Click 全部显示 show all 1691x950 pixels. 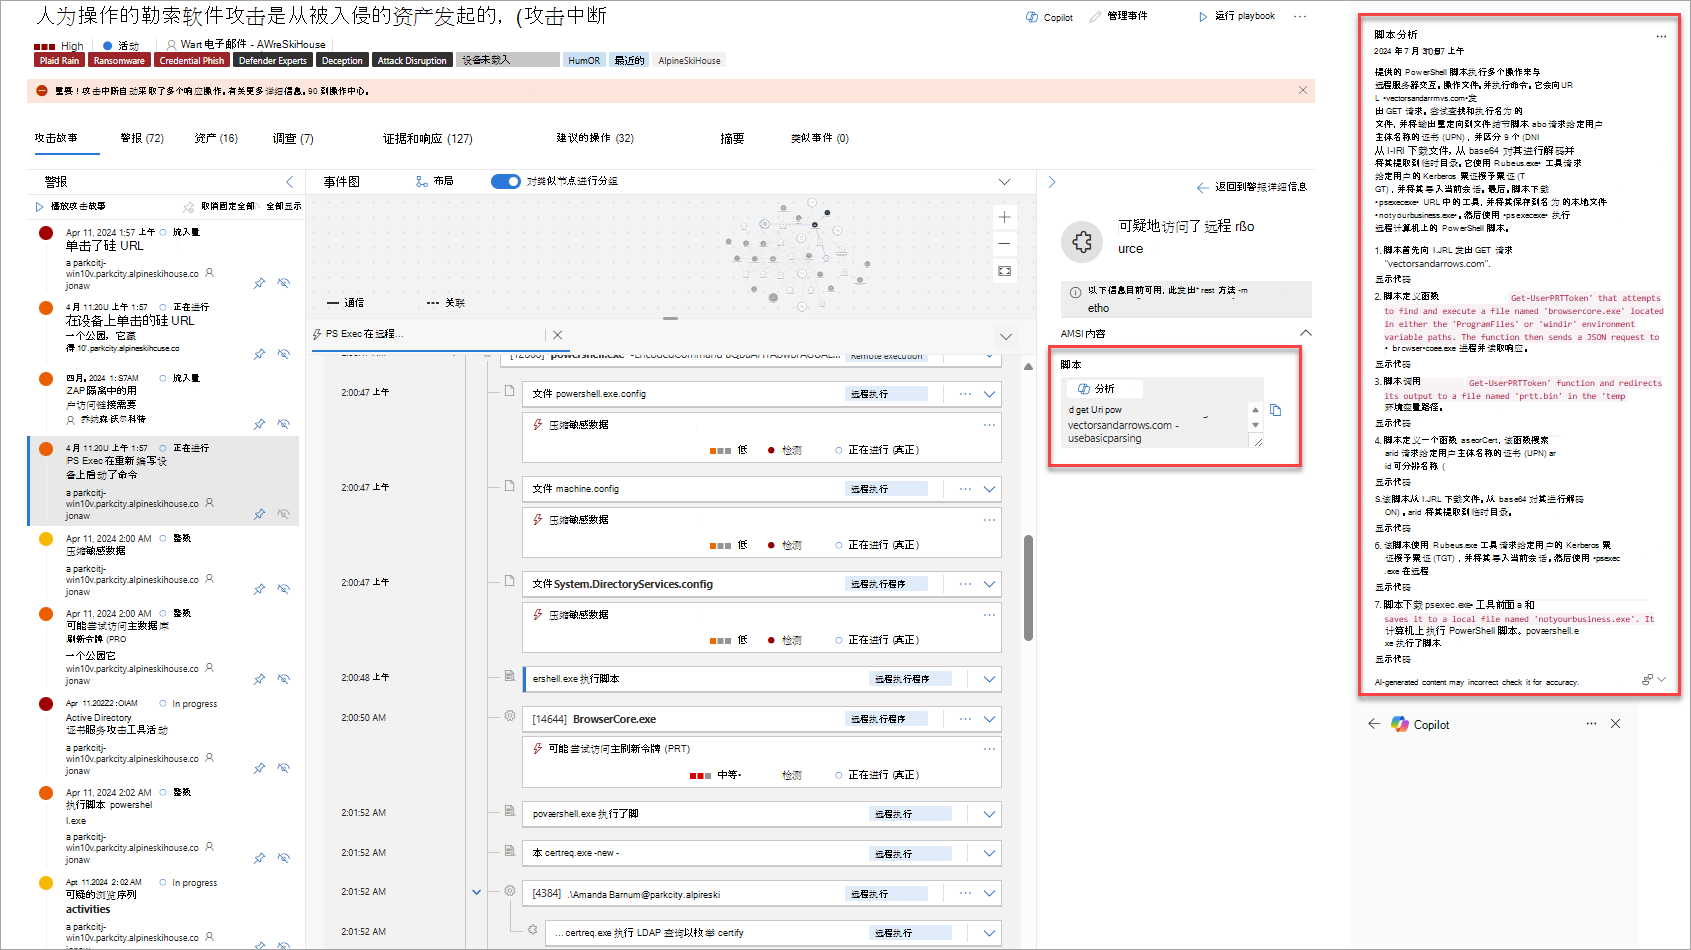click(x=283, y=207)
